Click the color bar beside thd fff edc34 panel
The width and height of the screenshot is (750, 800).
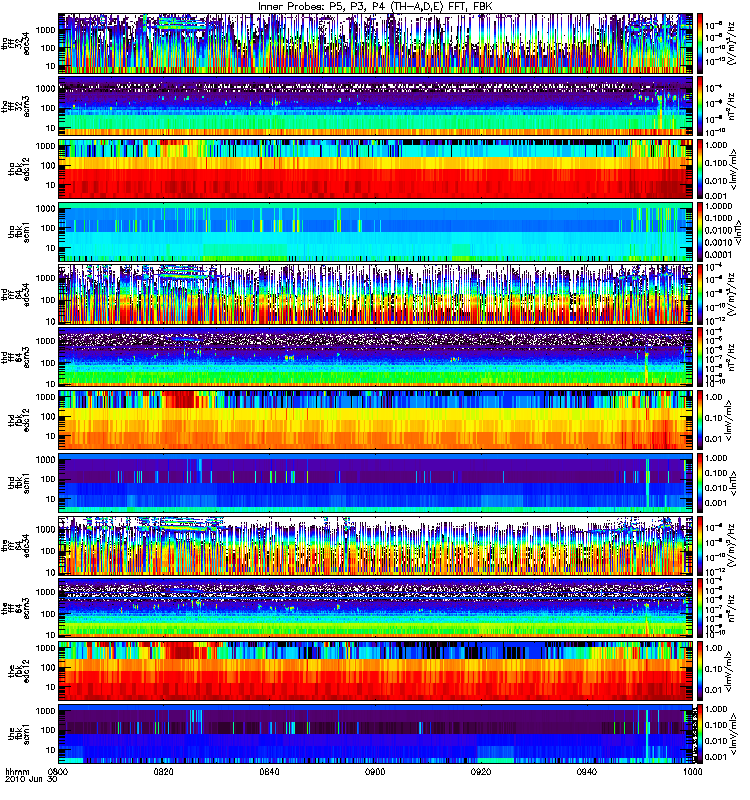click(700, 294)
